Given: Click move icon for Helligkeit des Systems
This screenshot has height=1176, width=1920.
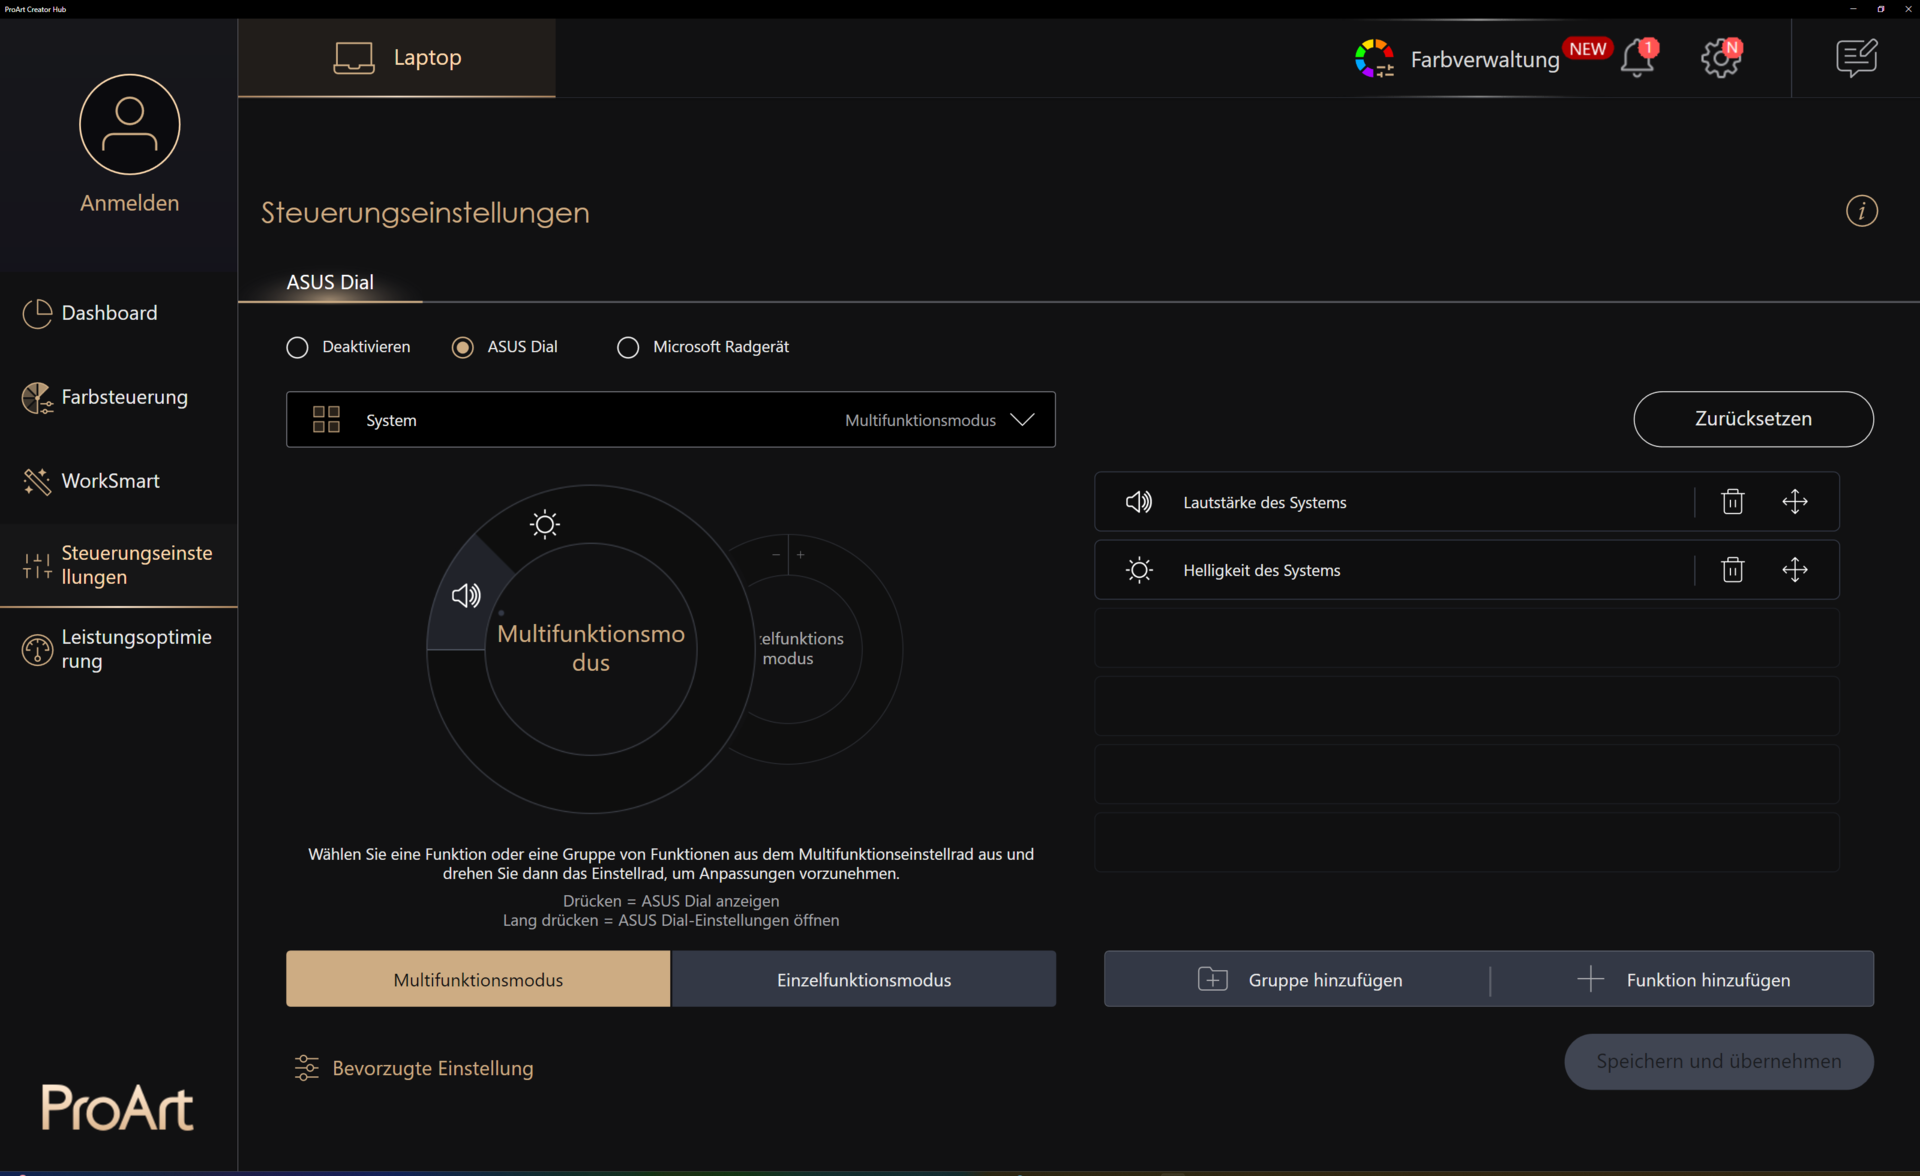Looking at the screenshot, I should pyautogui.click(x=1794, y=570).
